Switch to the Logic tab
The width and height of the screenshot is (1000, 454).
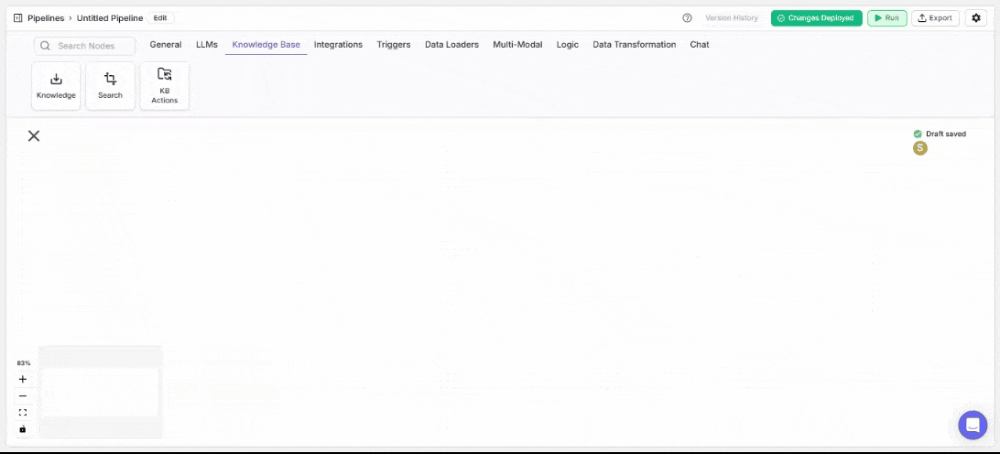[568, 45]
